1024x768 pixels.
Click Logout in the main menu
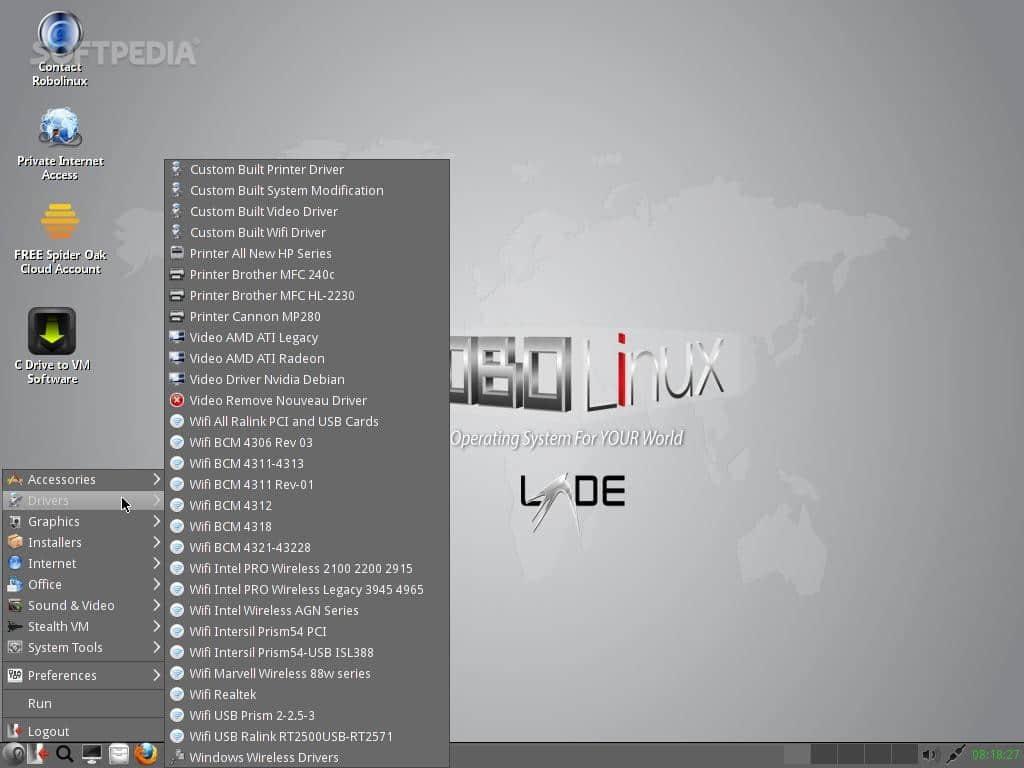pos(48,732)
